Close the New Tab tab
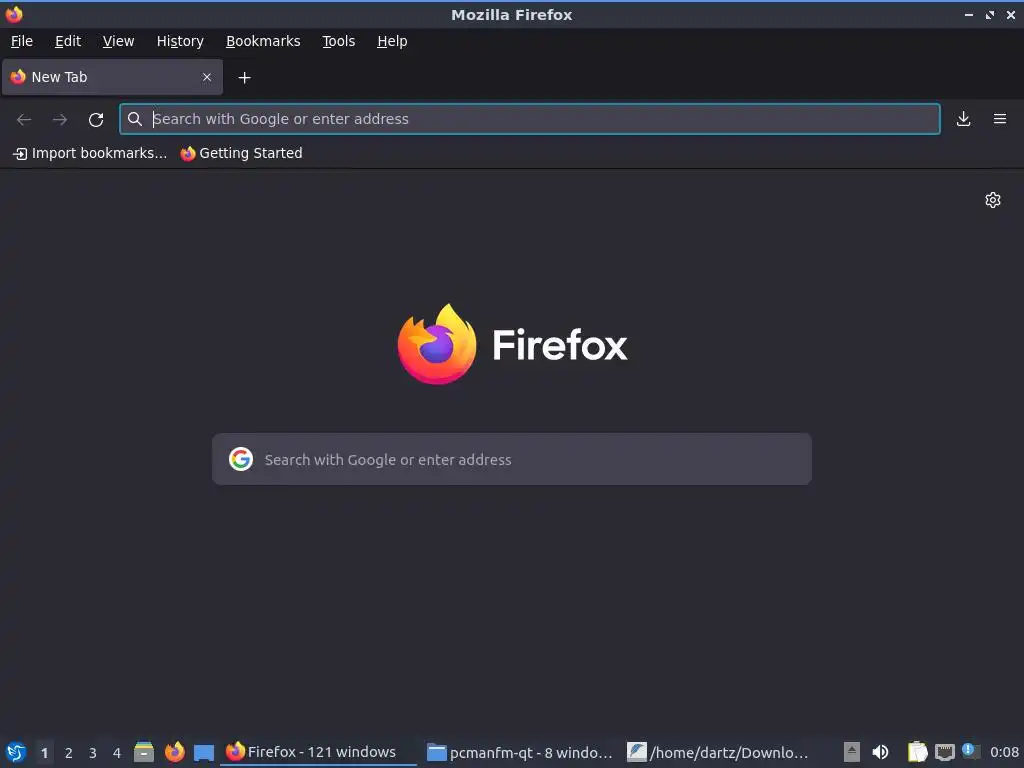The image size is (1024, 768). coord(207,77)
